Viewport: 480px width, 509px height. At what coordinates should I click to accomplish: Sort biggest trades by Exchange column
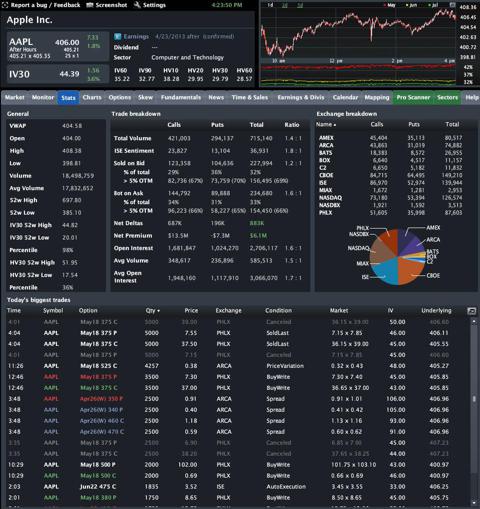[x=229, y=311]
